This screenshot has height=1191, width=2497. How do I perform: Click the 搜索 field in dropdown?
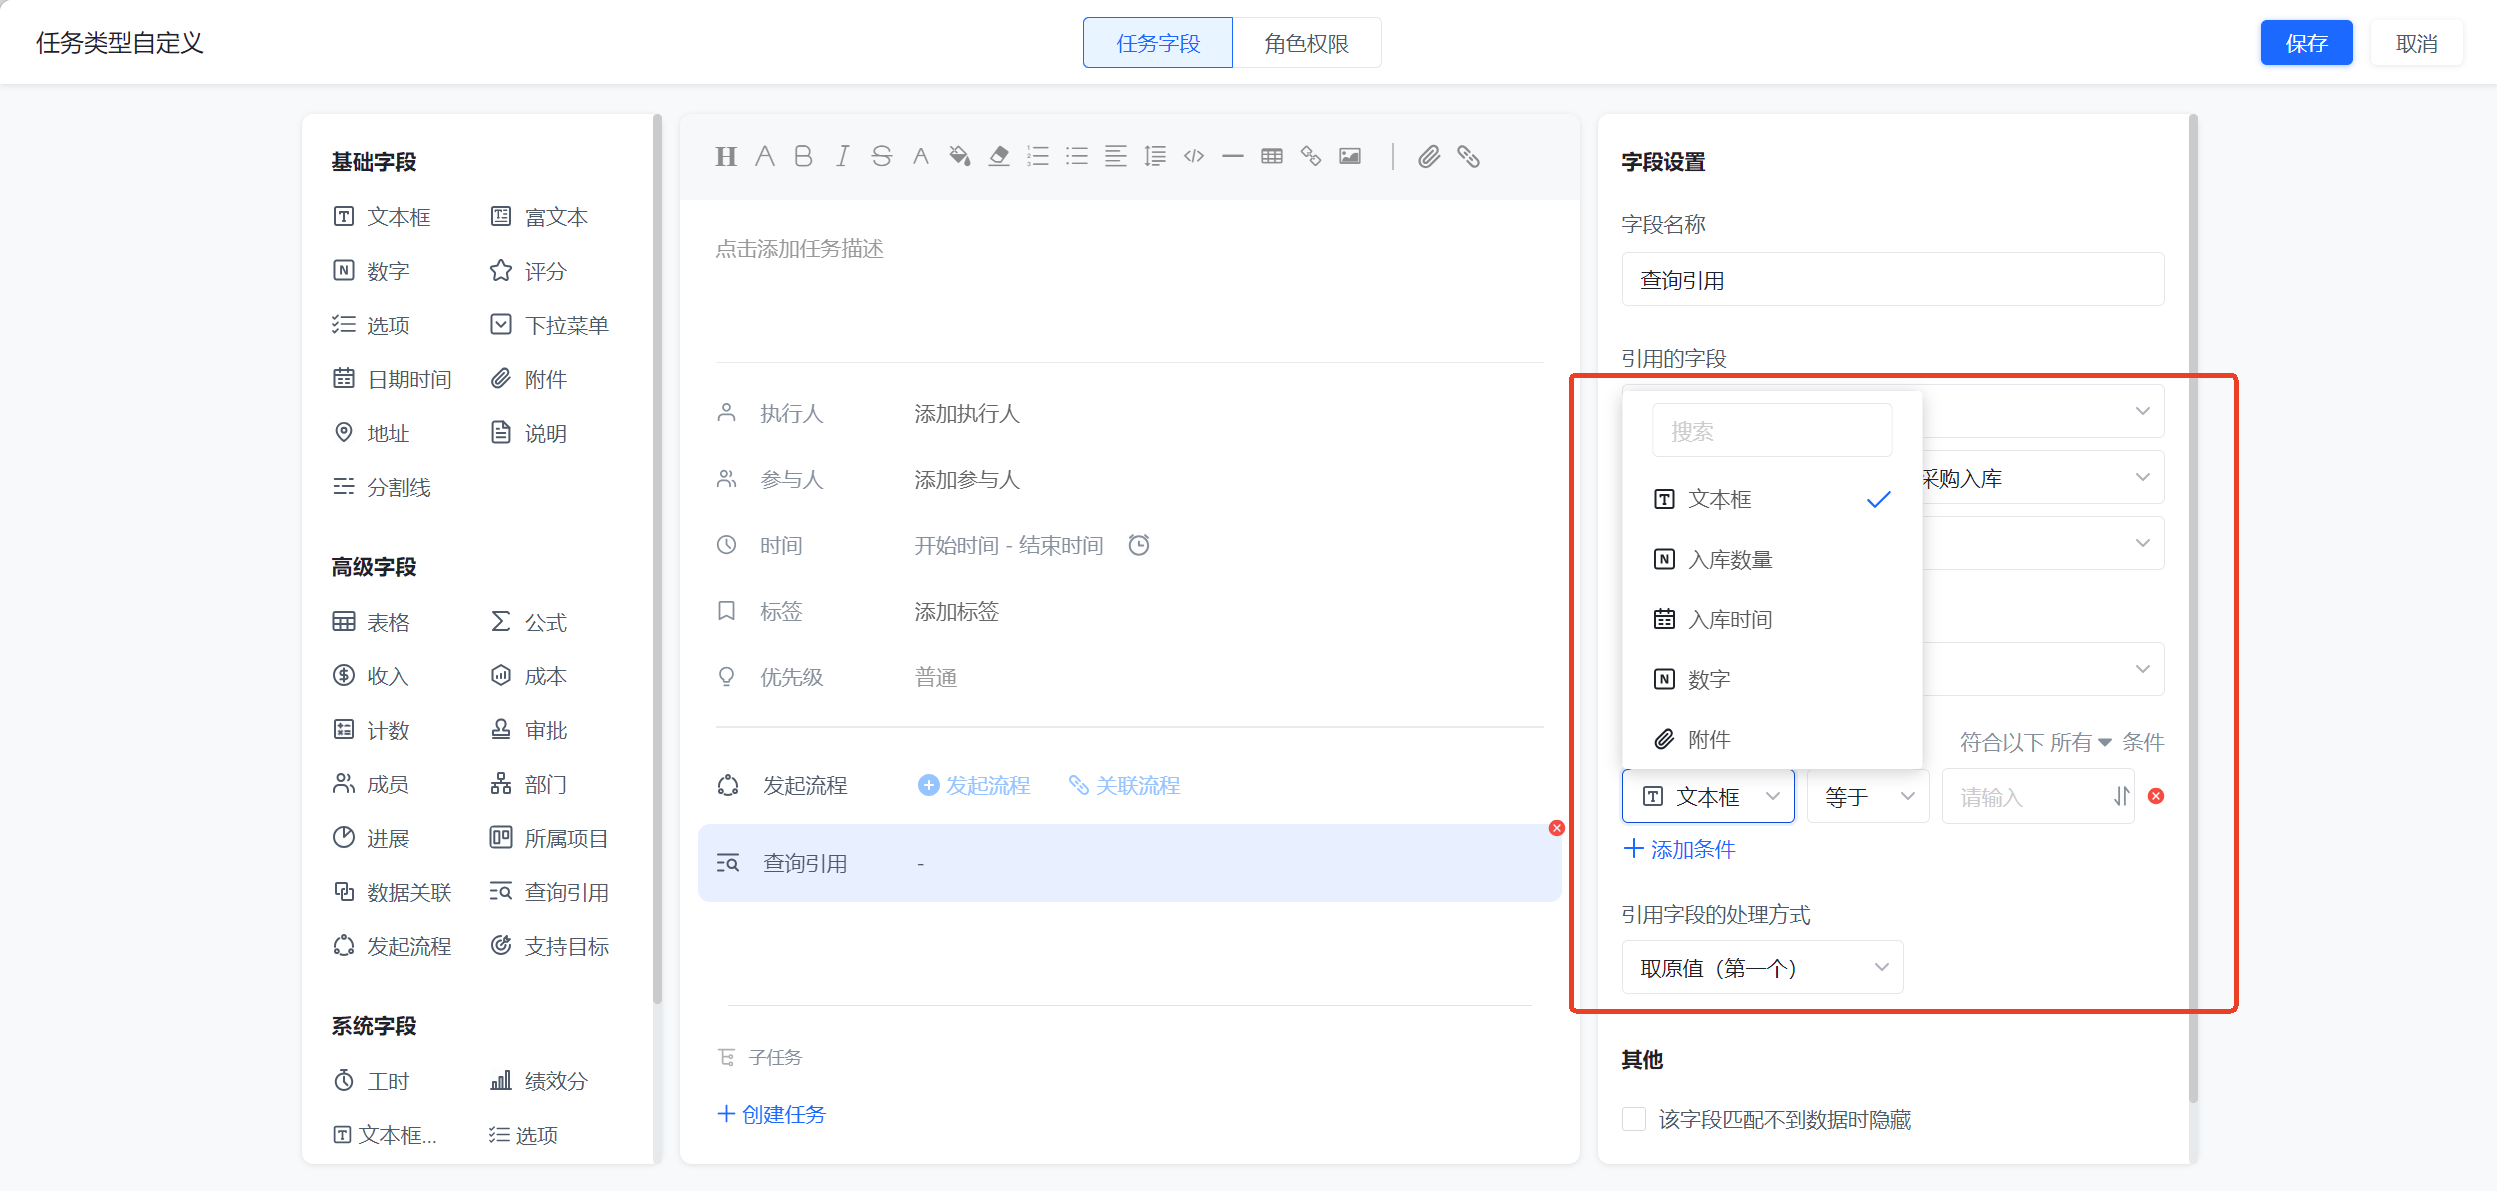(1772, 431)
